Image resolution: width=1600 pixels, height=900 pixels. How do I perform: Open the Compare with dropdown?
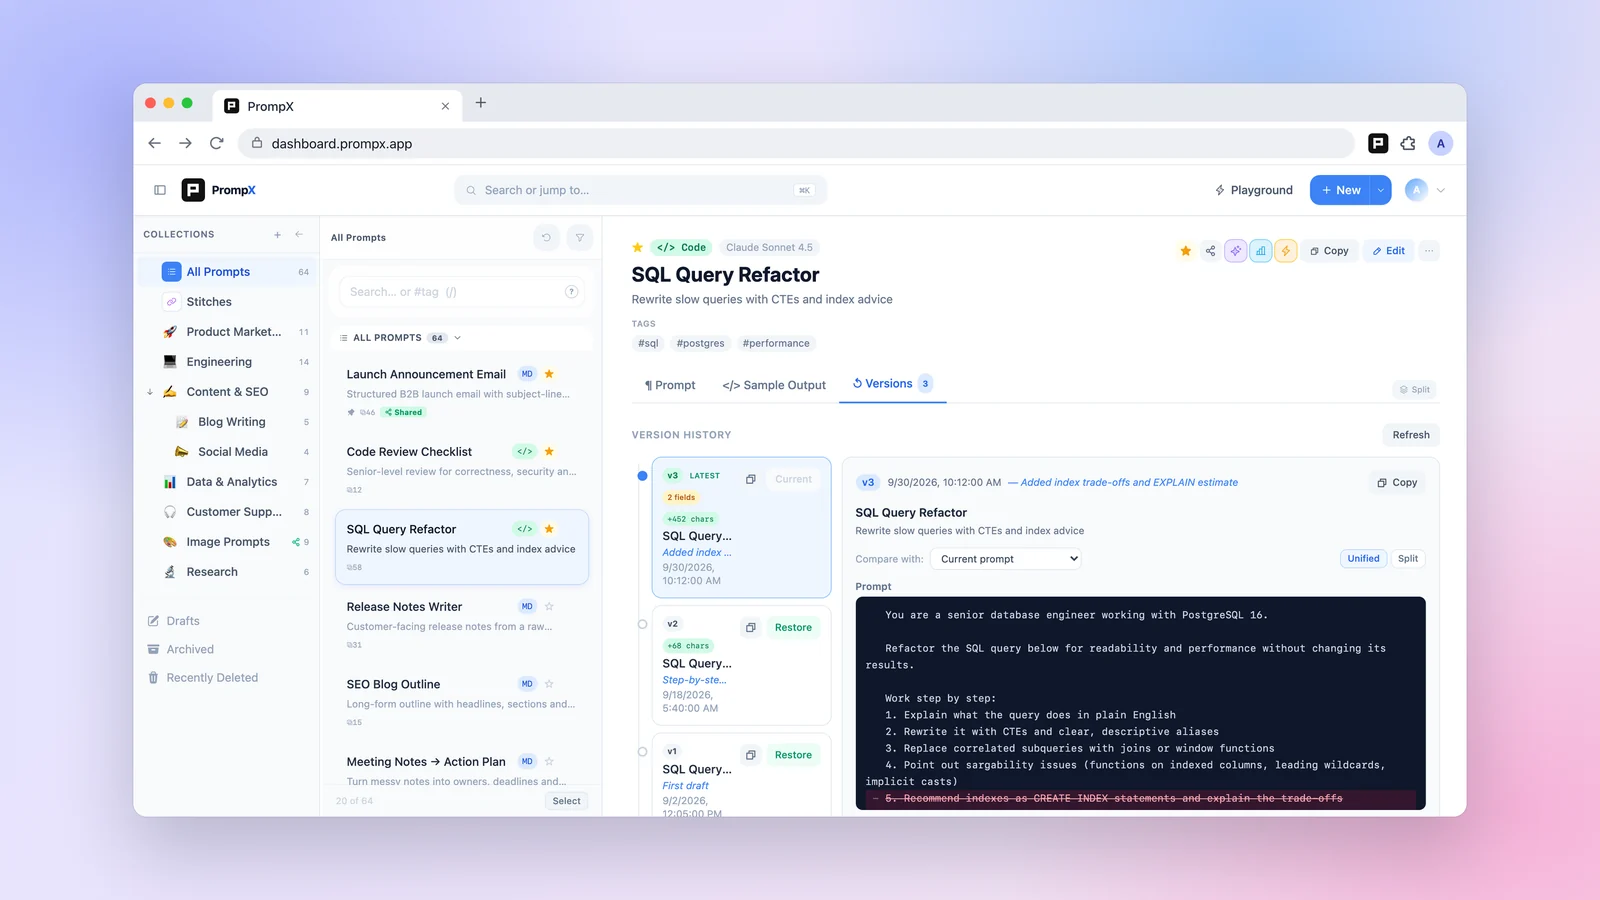coord(1006,559)
